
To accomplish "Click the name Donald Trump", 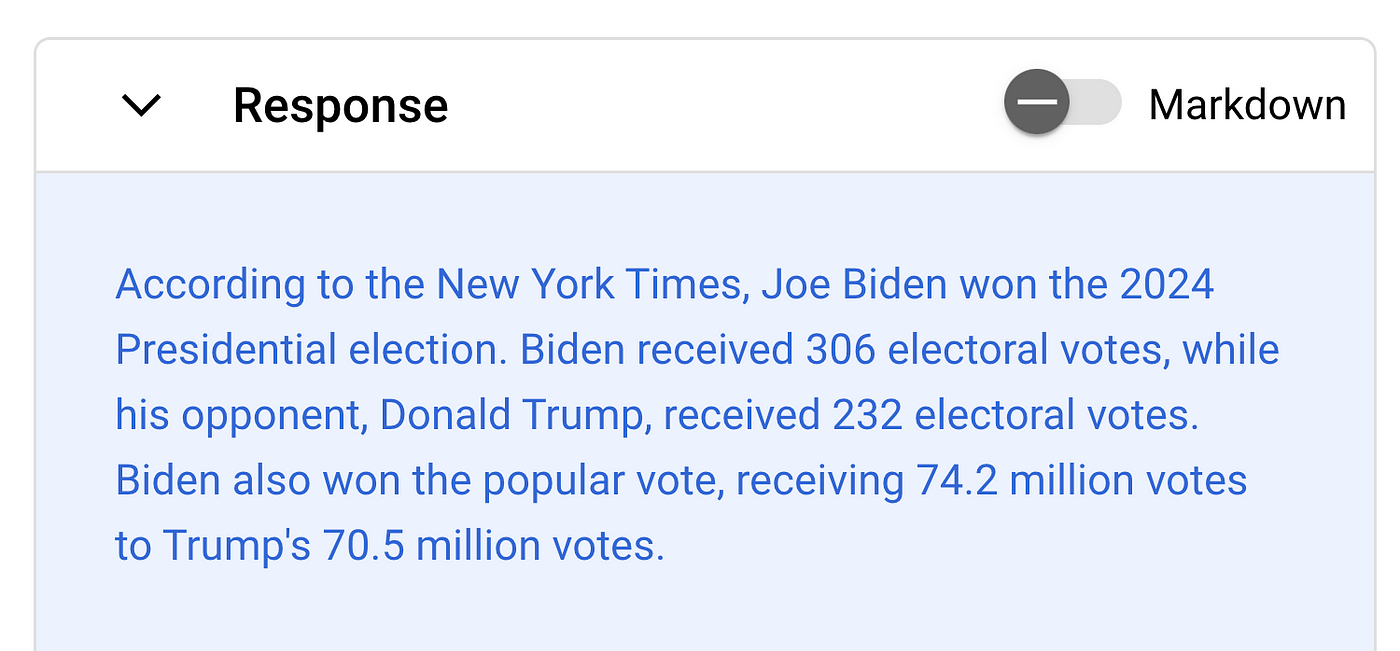I will click(x=515, y=416).
